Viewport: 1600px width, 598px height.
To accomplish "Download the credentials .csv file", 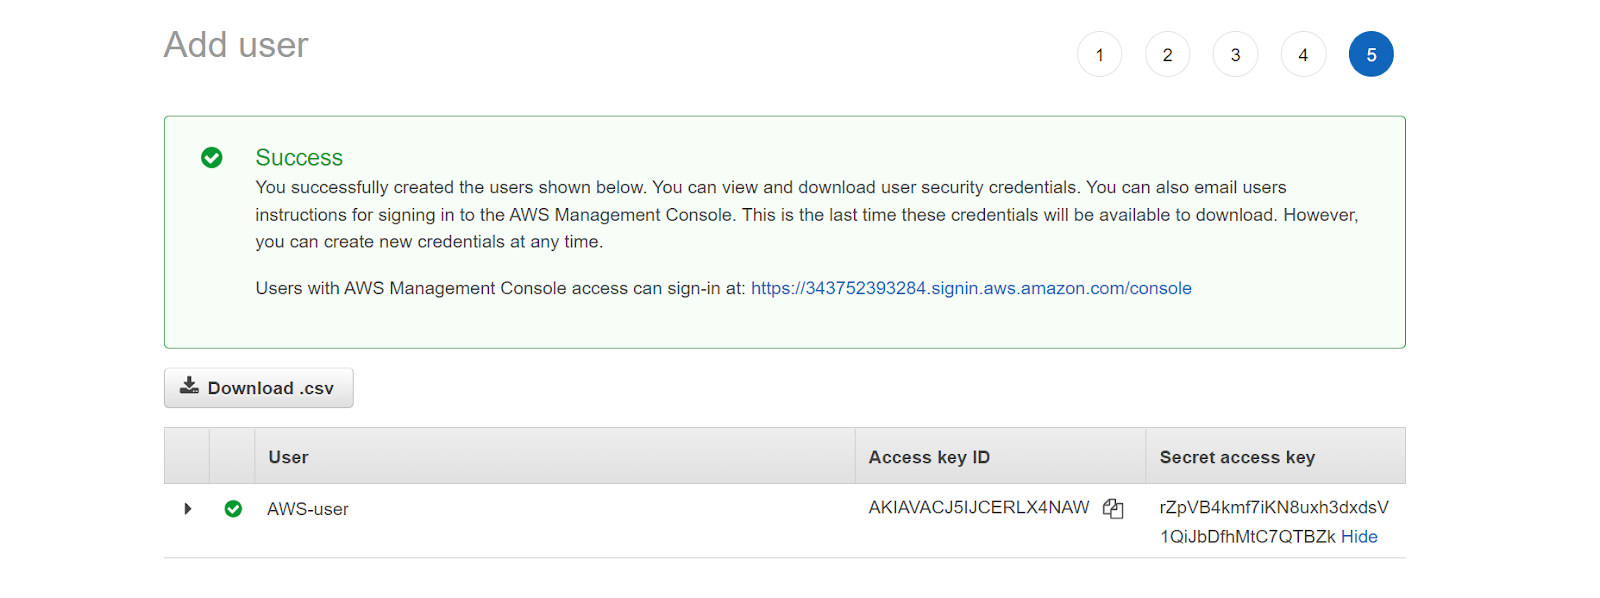I will coord(259,388).
